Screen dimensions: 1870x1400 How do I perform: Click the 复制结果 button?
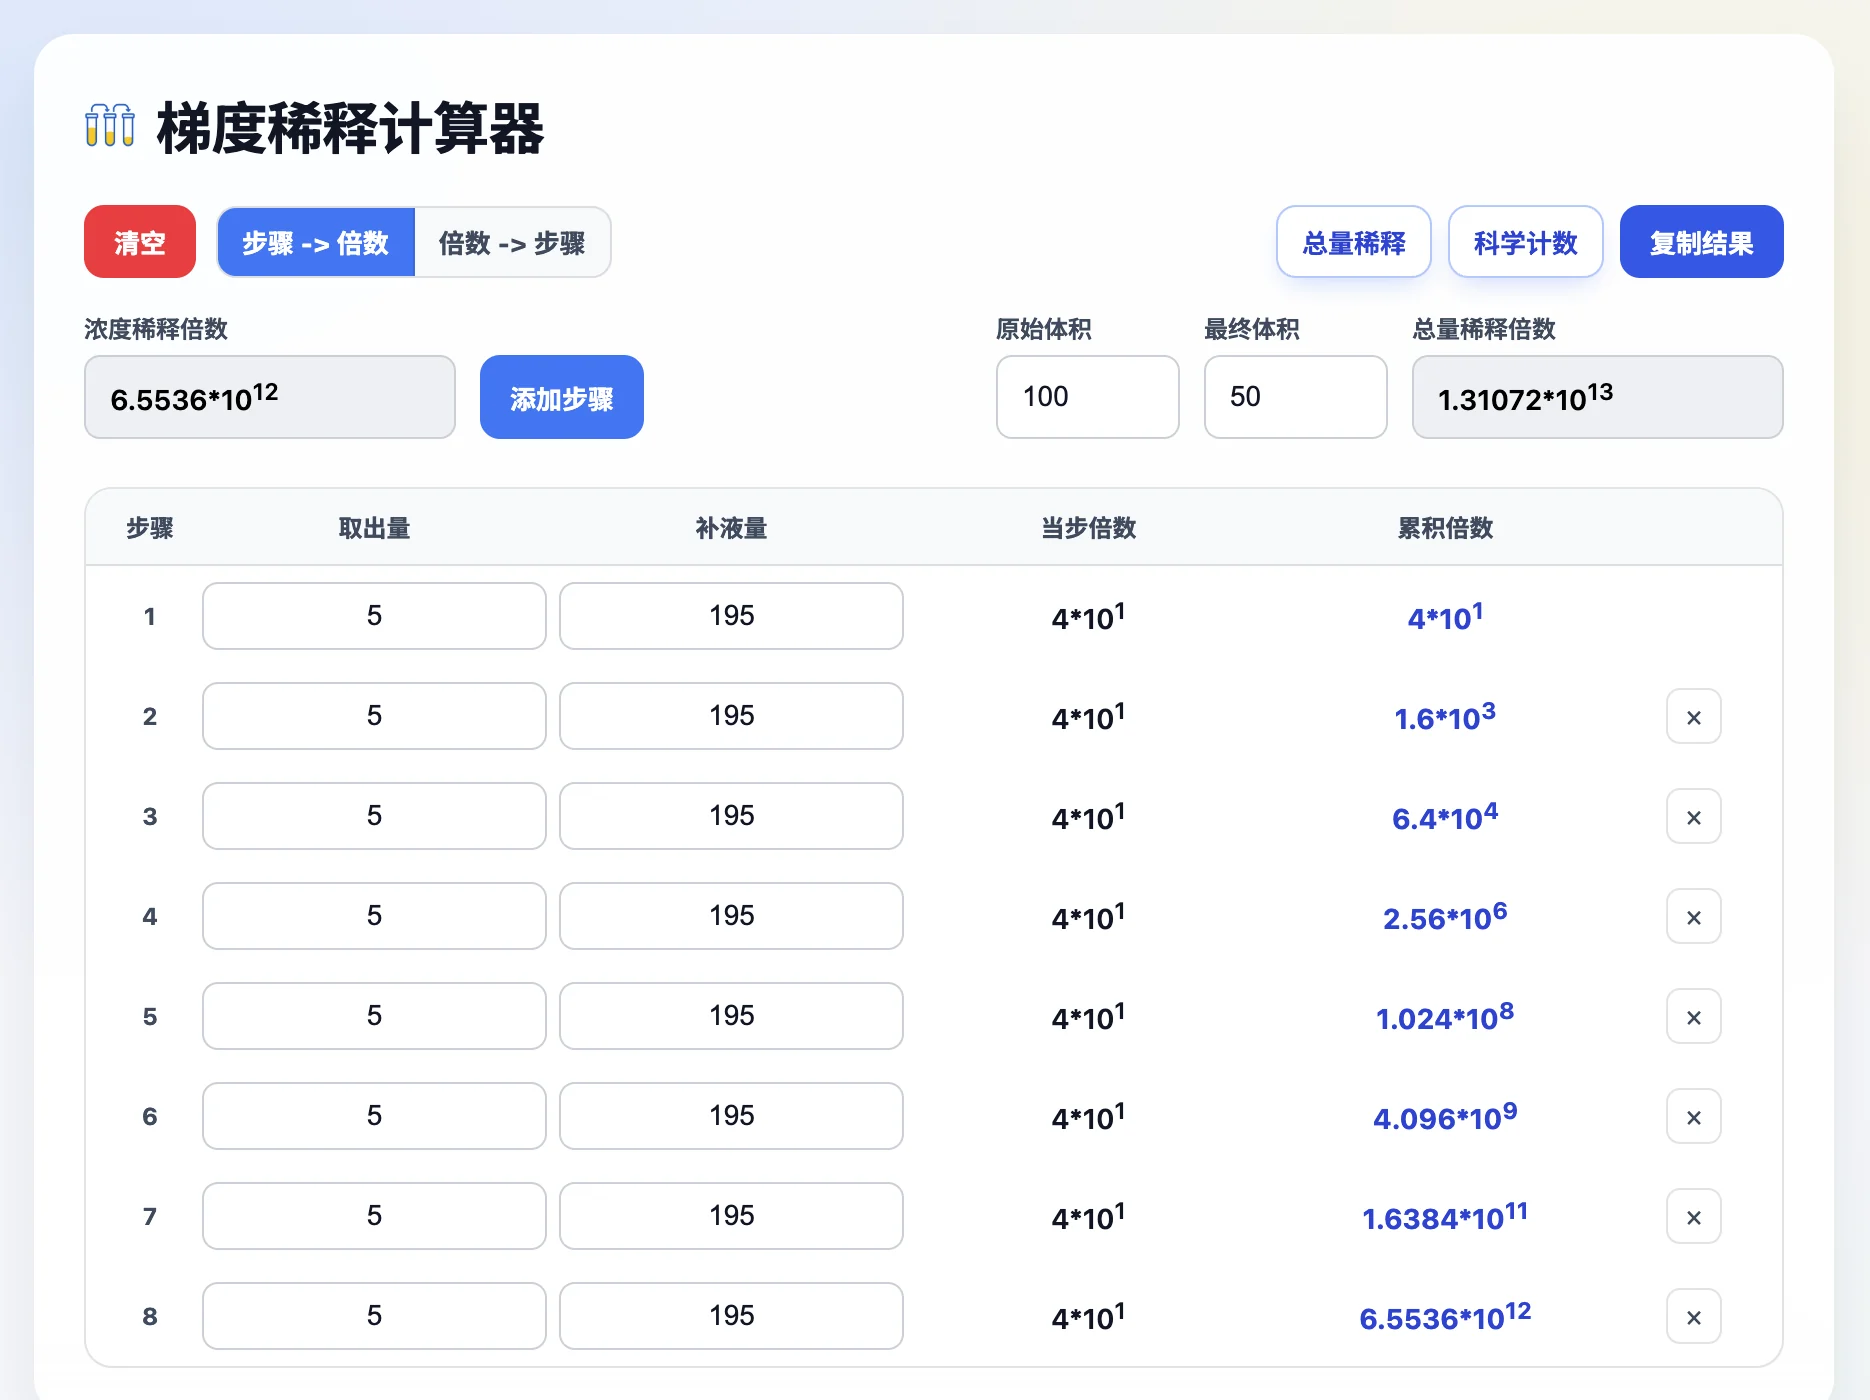1701,242
